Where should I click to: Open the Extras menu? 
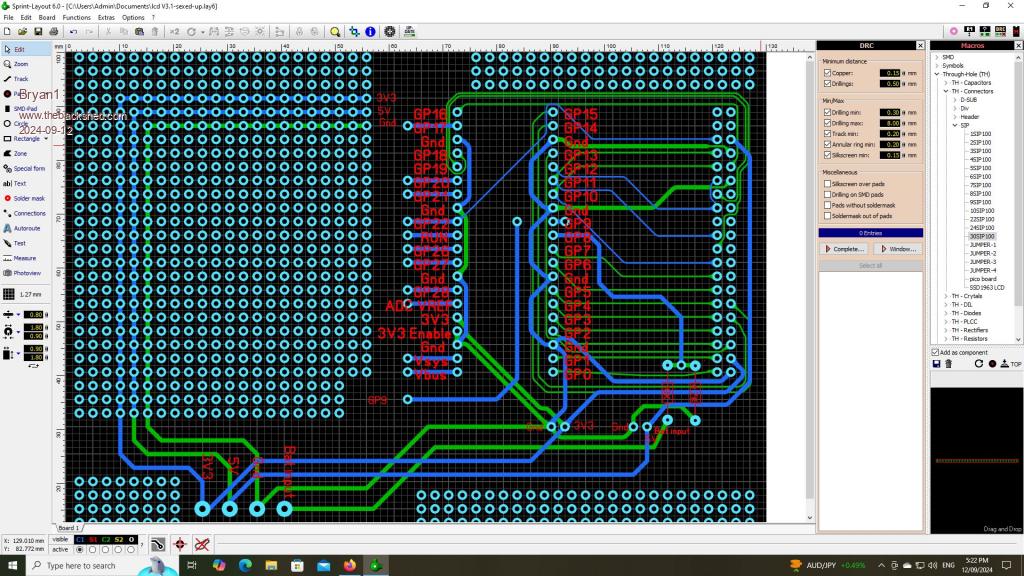tap(106, 18)
